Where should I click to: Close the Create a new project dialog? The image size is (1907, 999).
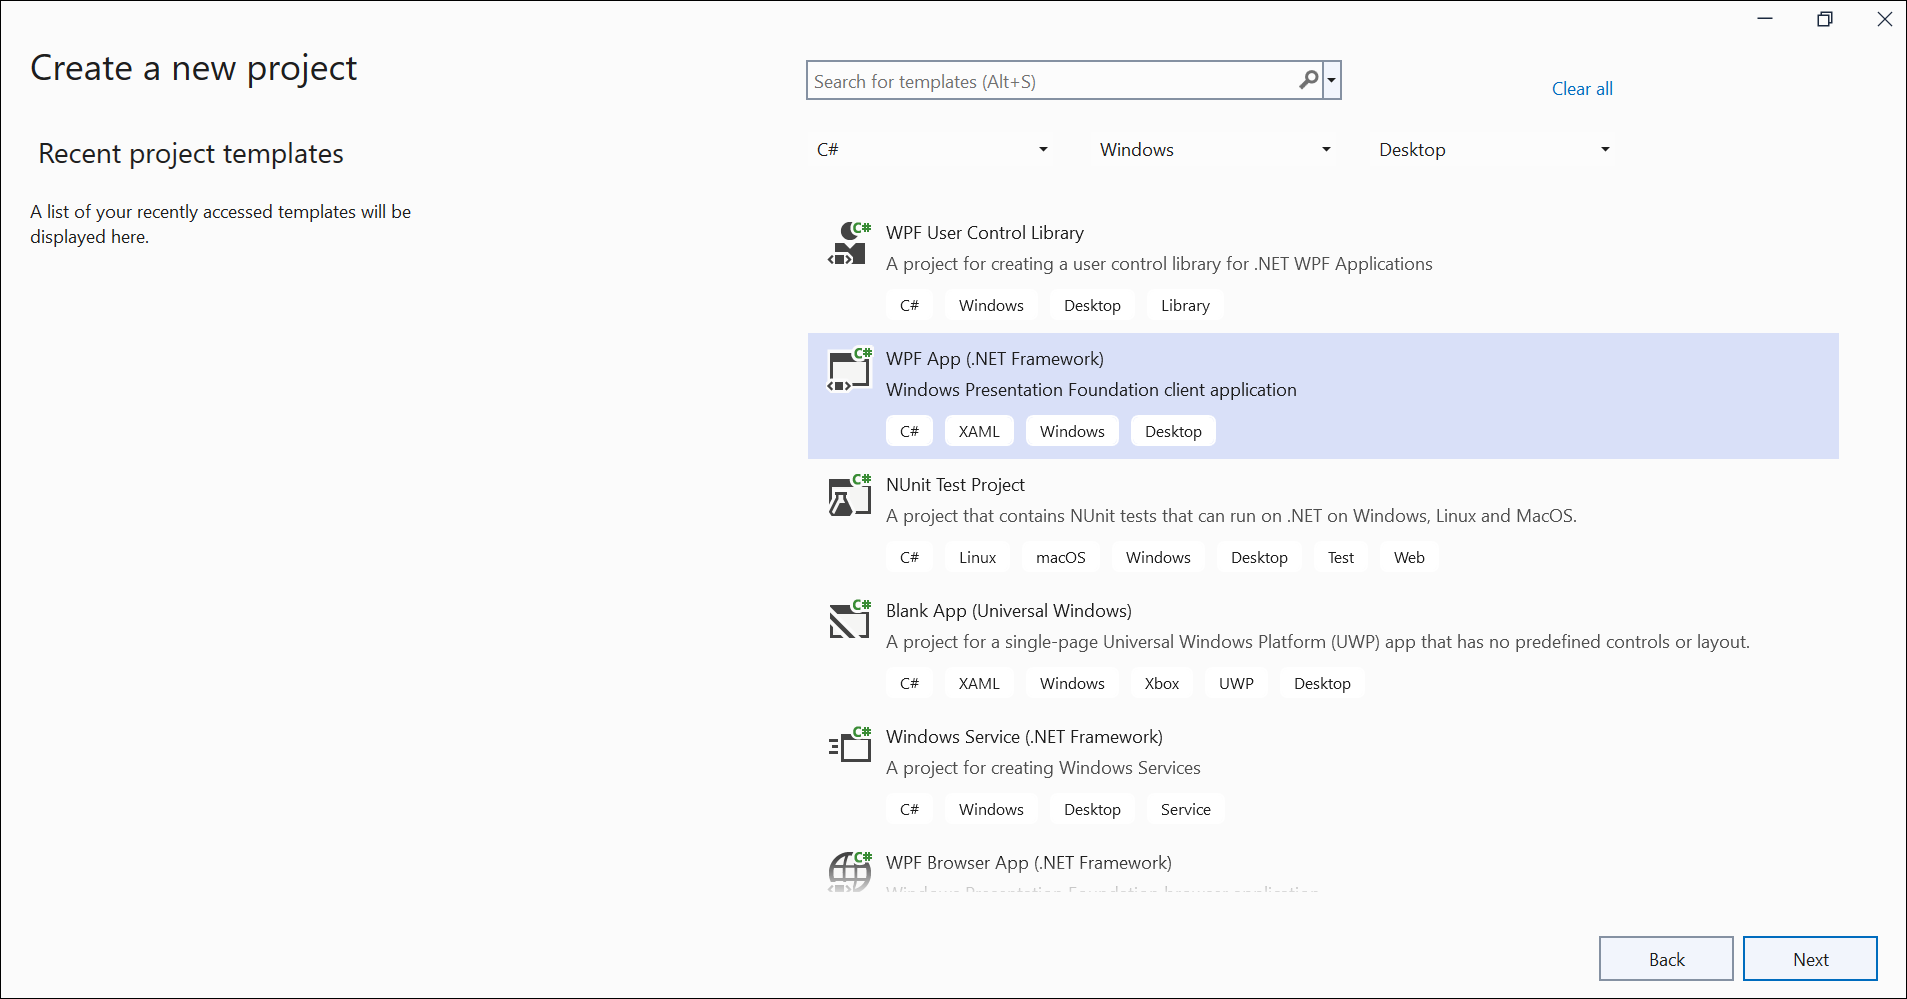point(1885,19)
